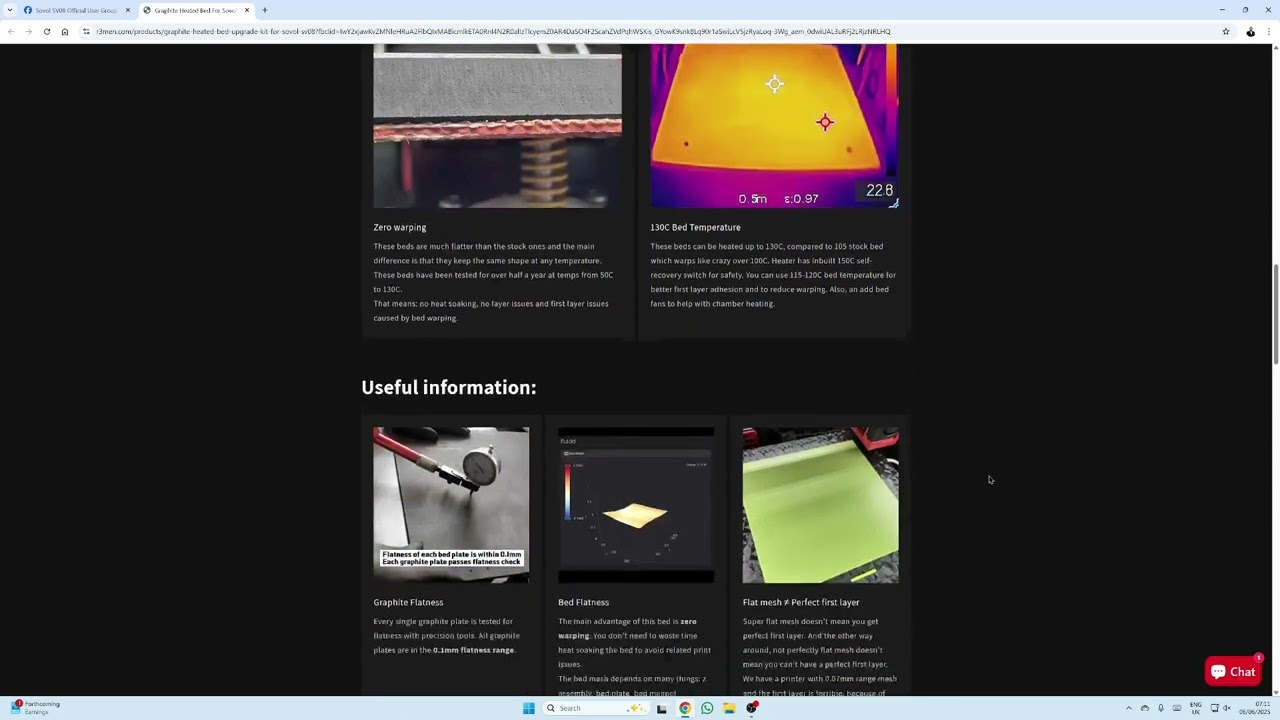Click the 'Graphite Flatness' caption

coord(408,602)
